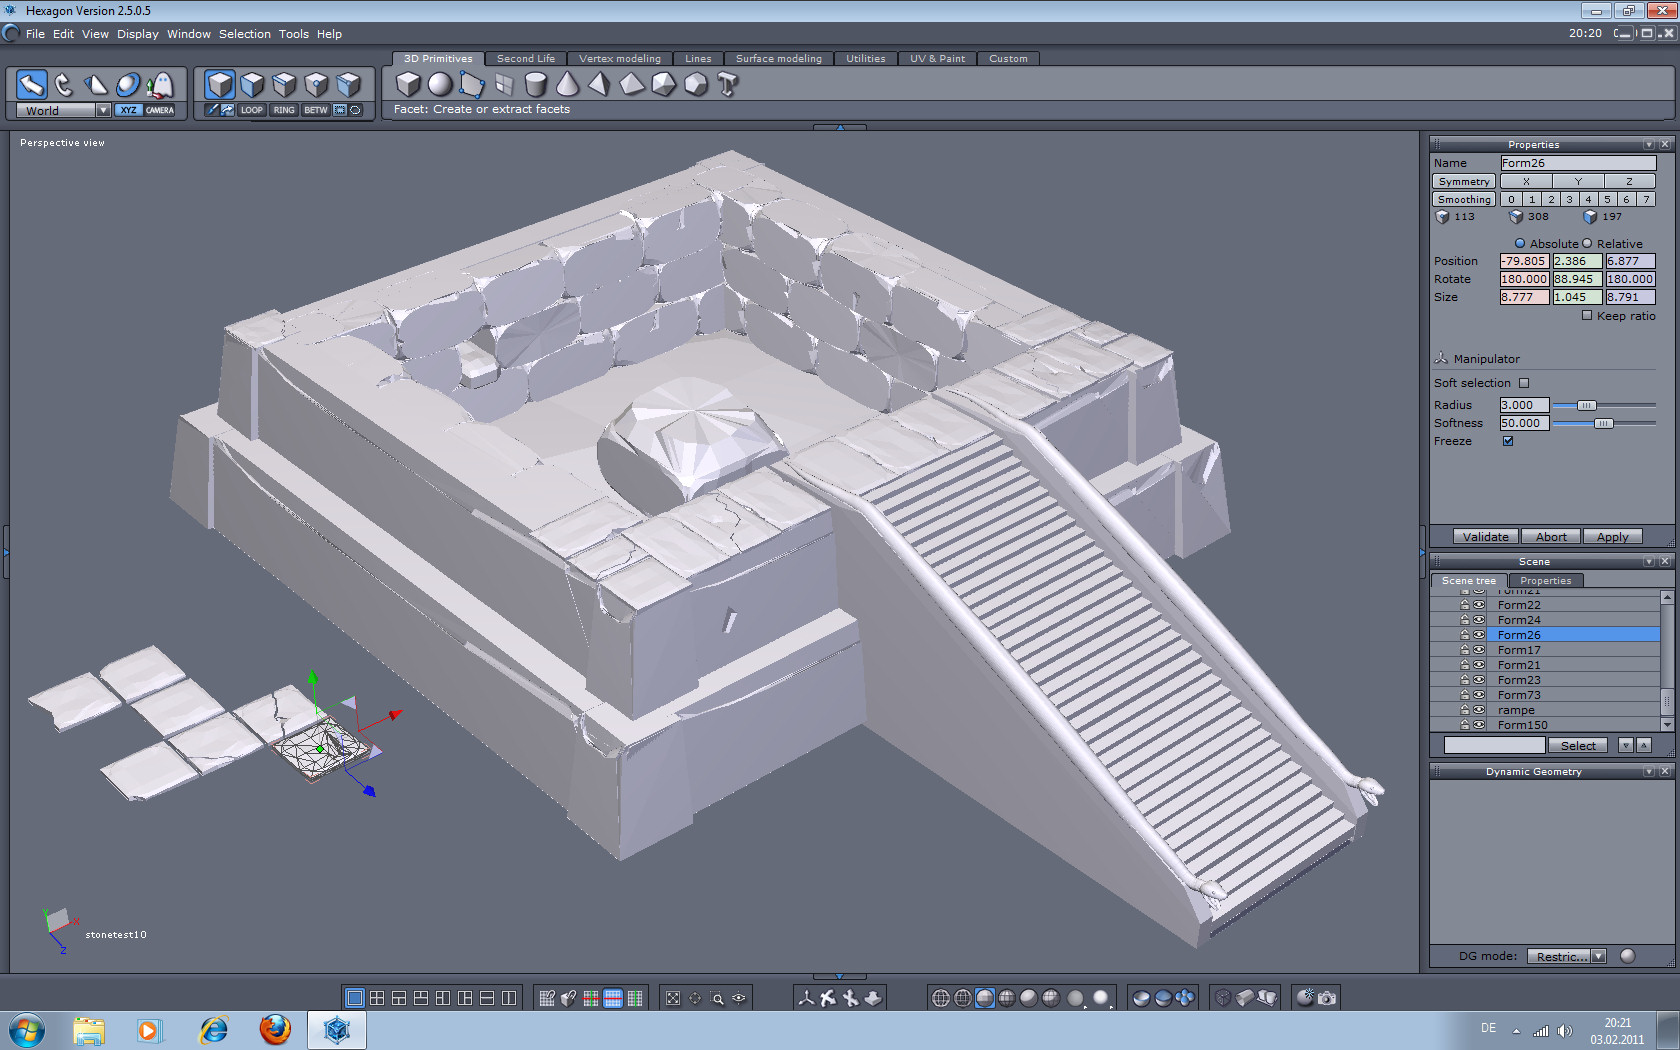Viewport: 1680px width, 1050px height.
Task: Activate the Facet creation tool
Action: (472, 85)
